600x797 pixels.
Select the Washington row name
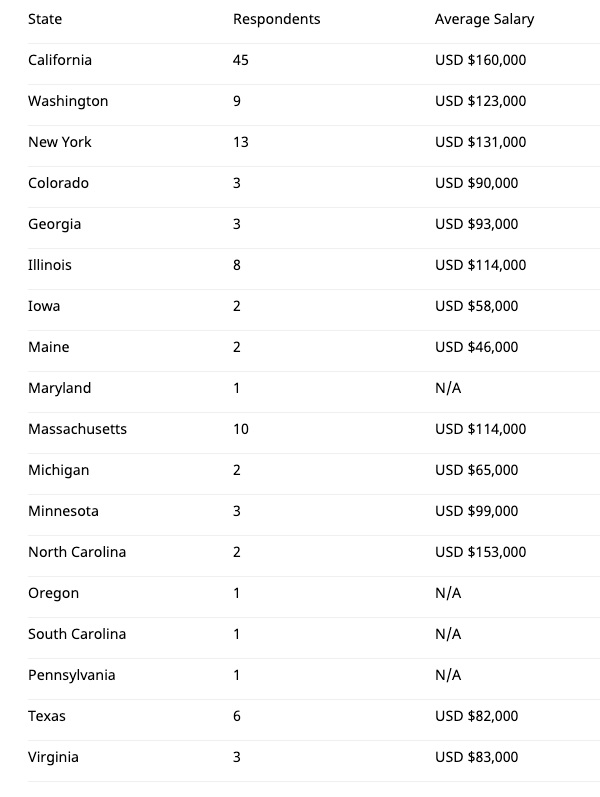coord(68,101)
